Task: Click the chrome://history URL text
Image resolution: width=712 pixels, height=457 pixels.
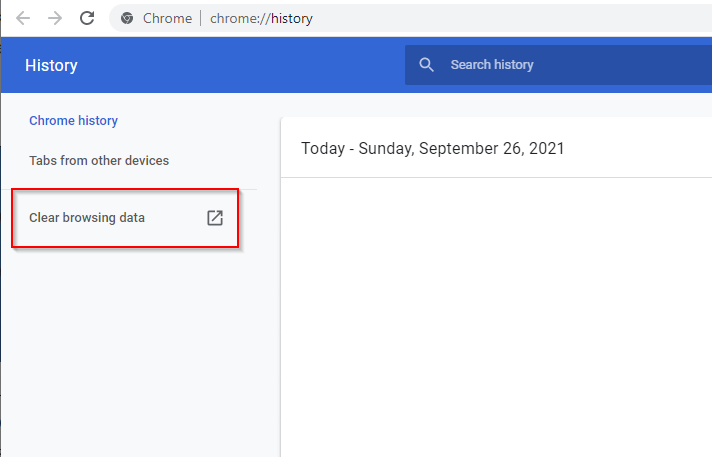Action: (x=261, y=18)
